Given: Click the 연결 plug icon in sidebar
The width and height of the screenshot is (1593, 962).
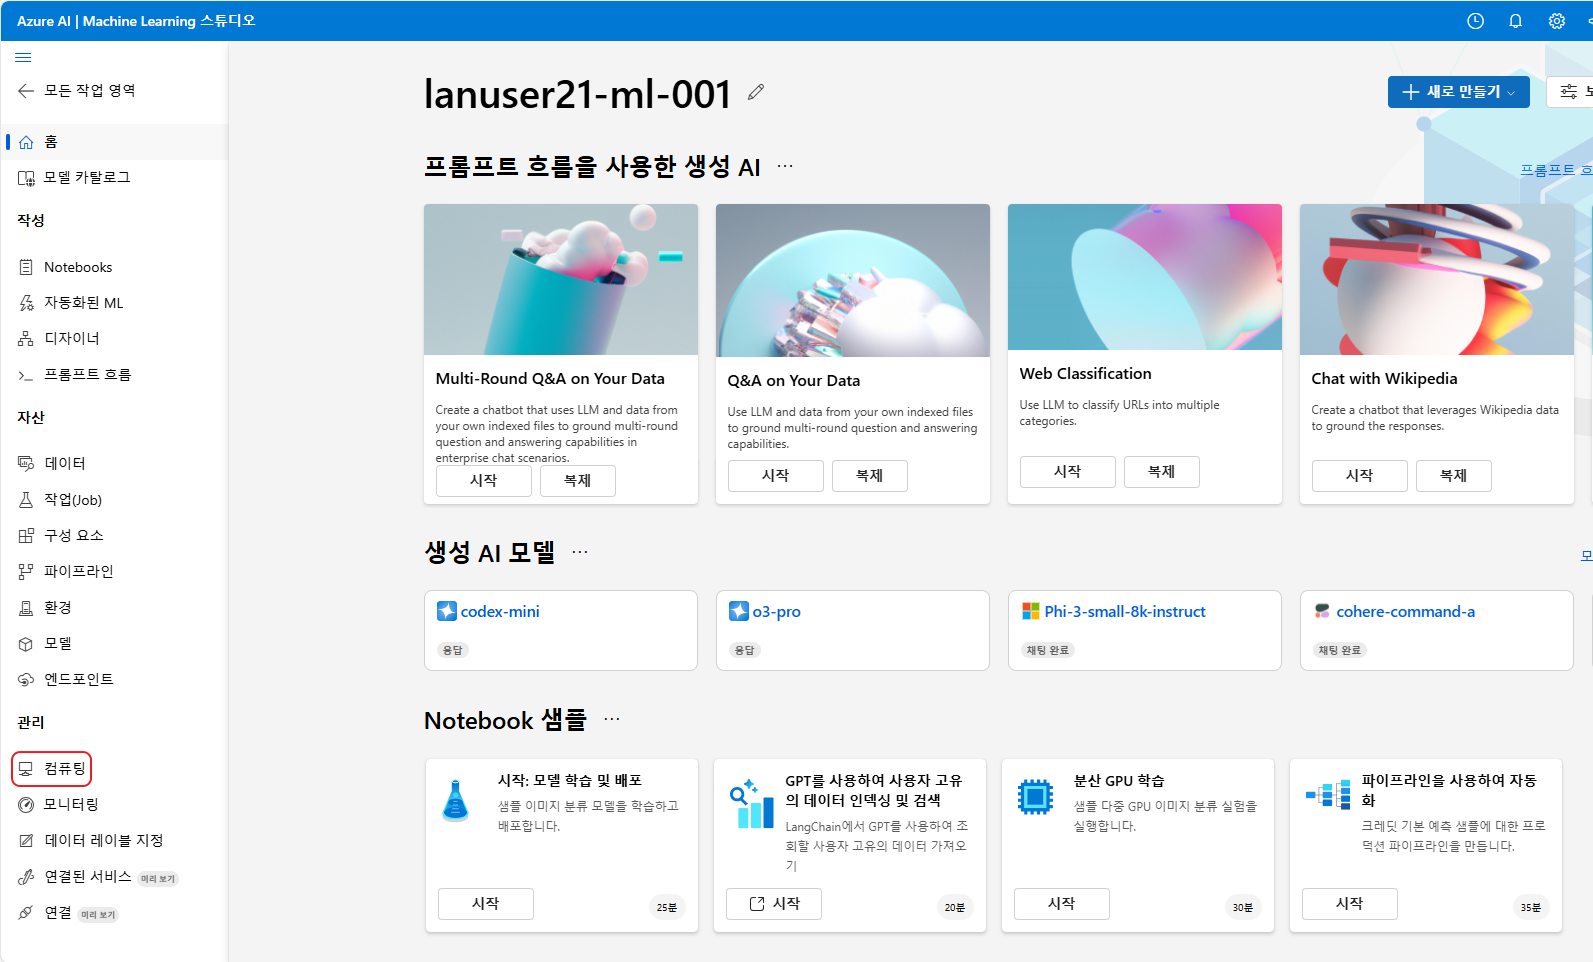Looking at the screenshot, I should coord(26,913).
